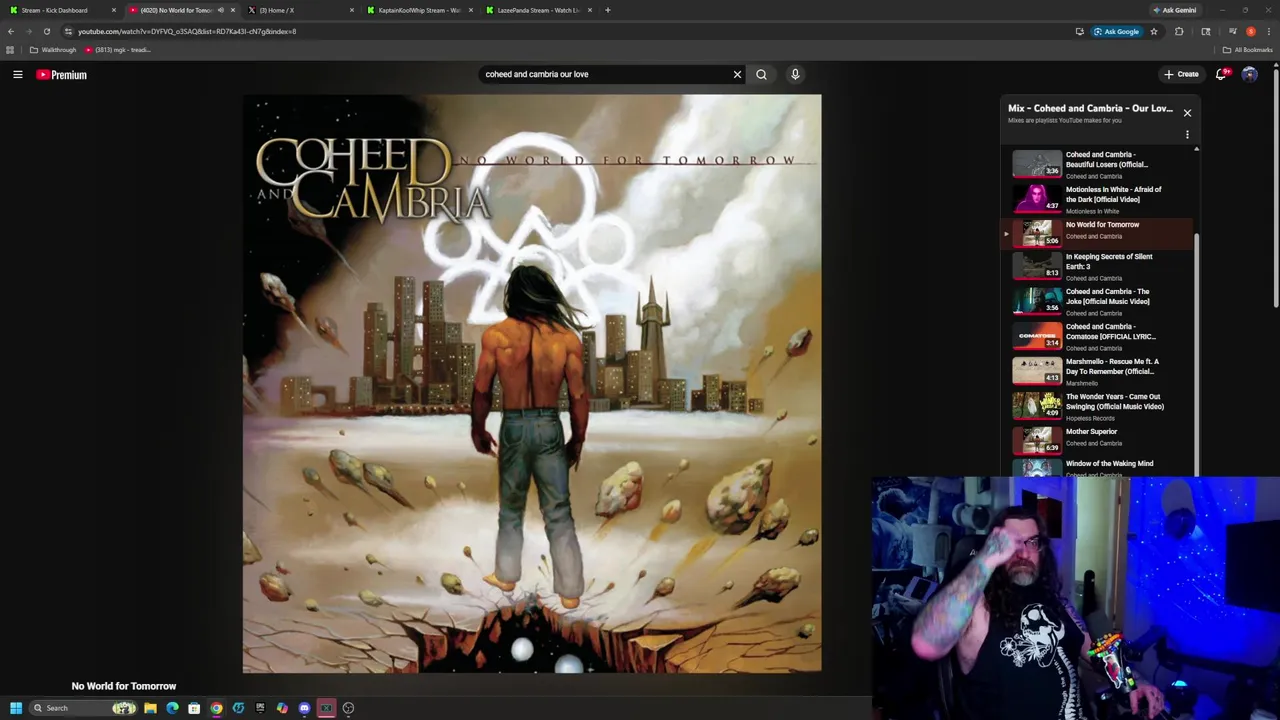Click the YouTube search magnifier button

[761, 74]
